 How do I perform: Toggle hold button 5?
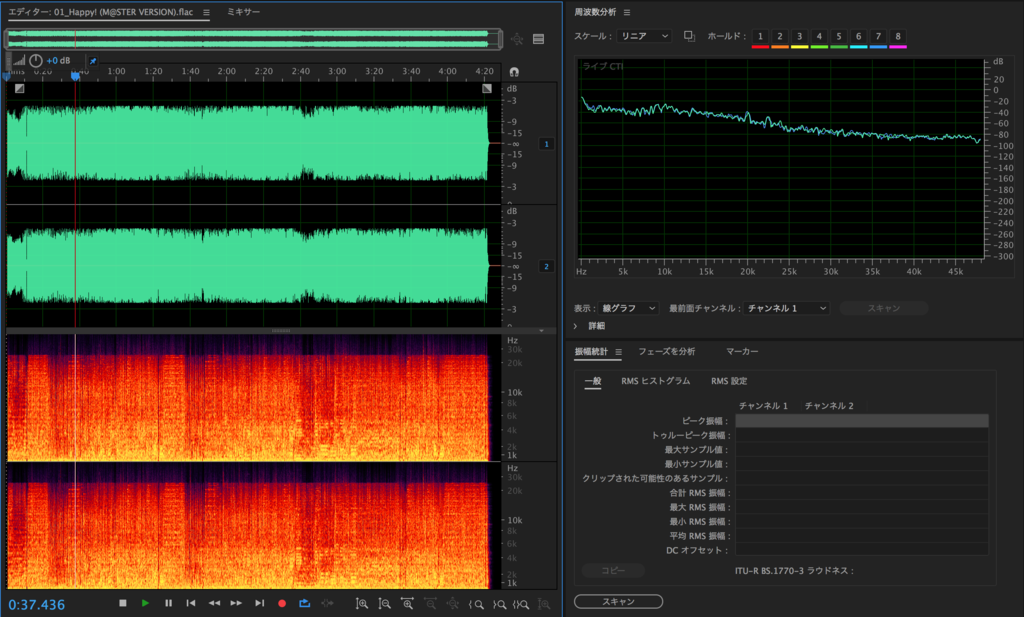coord(839,37)
